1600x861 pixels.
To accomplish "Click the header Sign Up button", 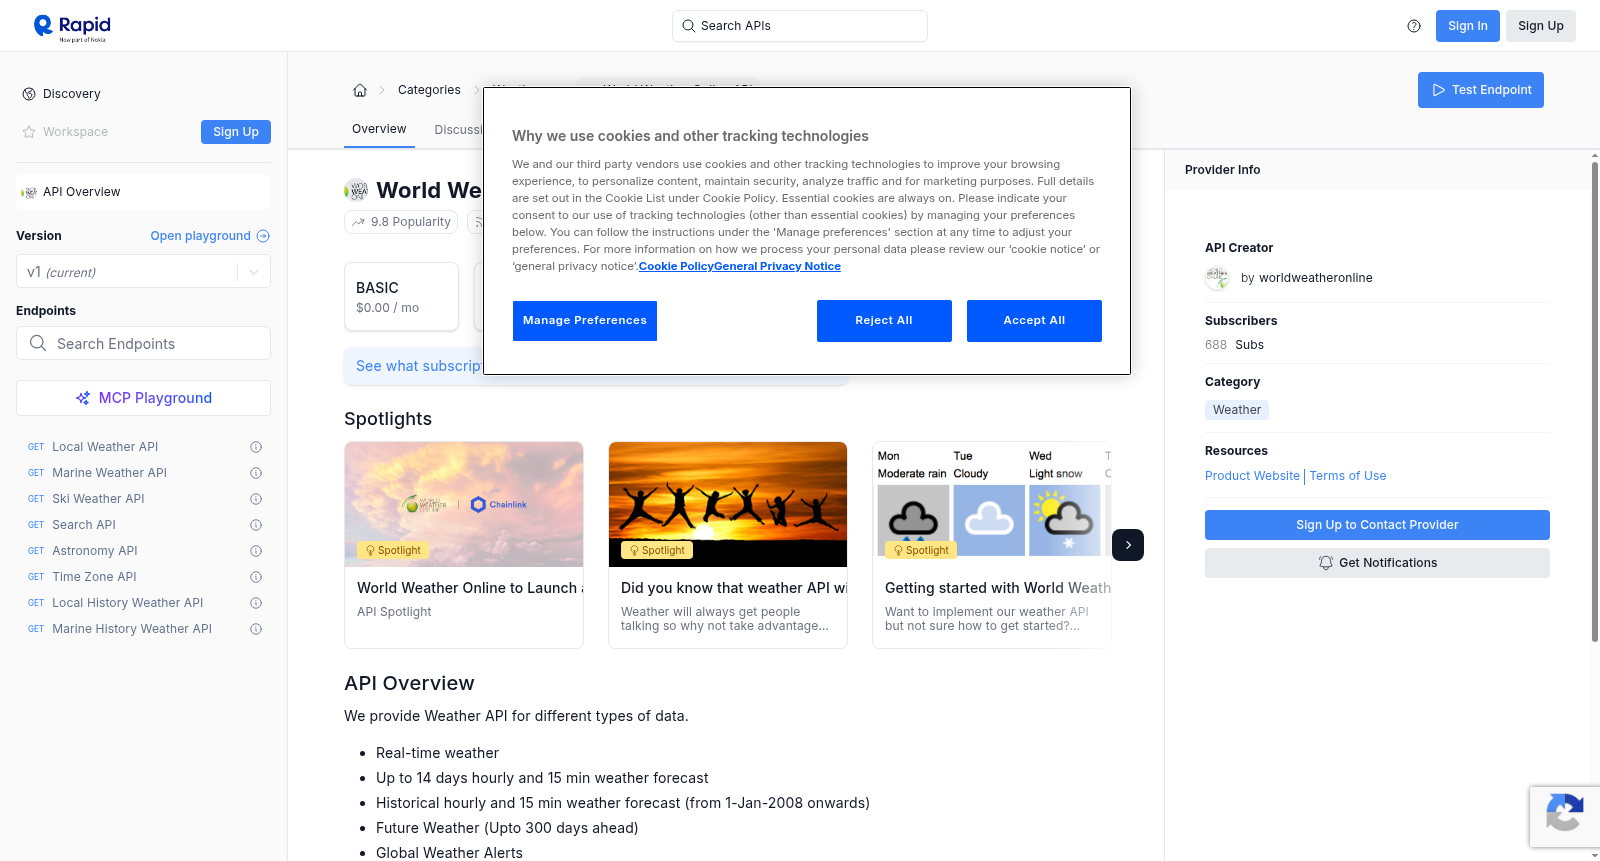I will pyautogui.click(x=1541, y=26).
